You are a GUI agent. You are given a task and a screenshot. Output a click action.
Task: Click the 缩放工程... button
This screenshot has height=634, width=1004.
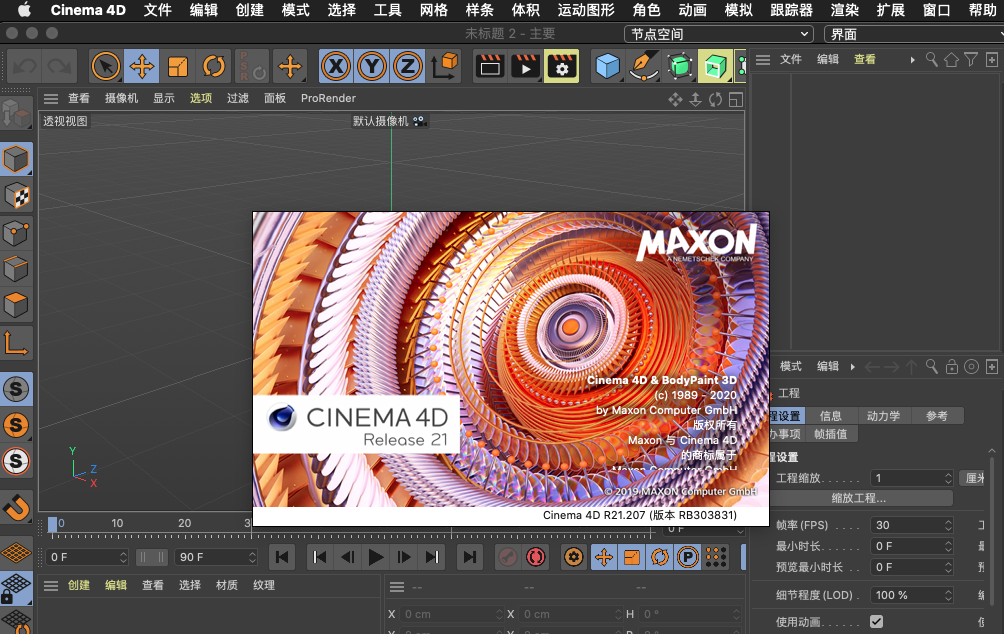coord(859,498)
